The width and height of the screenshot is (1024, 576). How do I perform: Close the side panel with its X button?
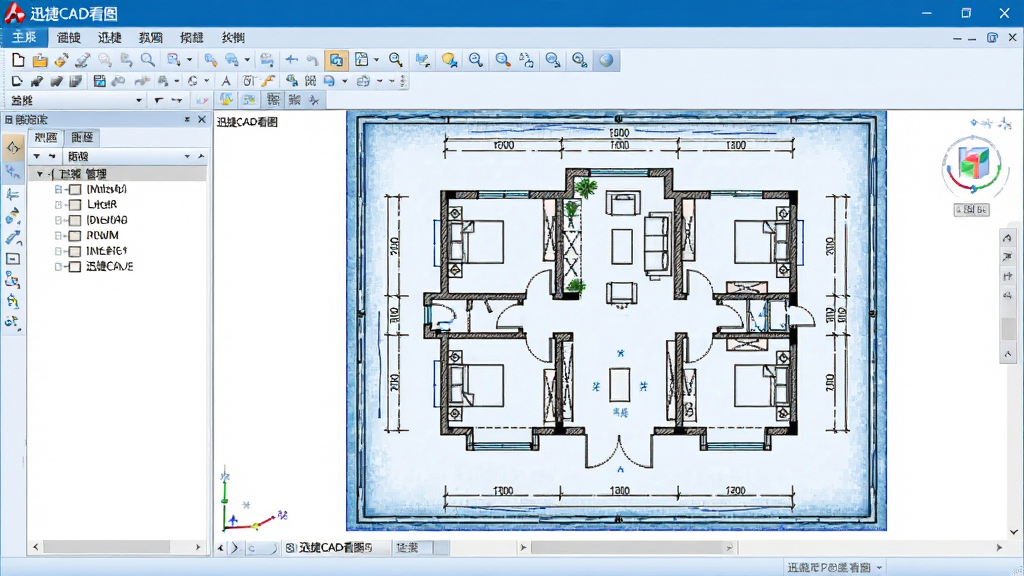202,120
